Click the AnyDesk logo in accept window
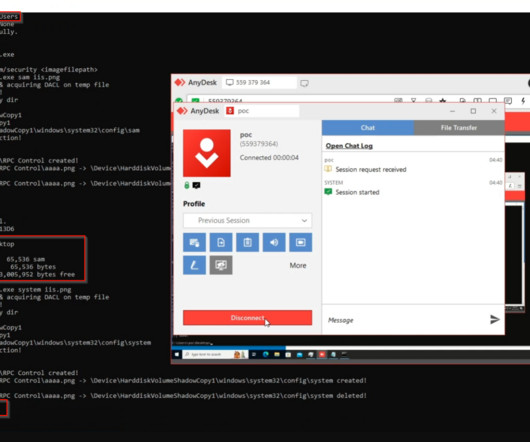Viewport: 530px width, 442px height. [x=182, y=111]
